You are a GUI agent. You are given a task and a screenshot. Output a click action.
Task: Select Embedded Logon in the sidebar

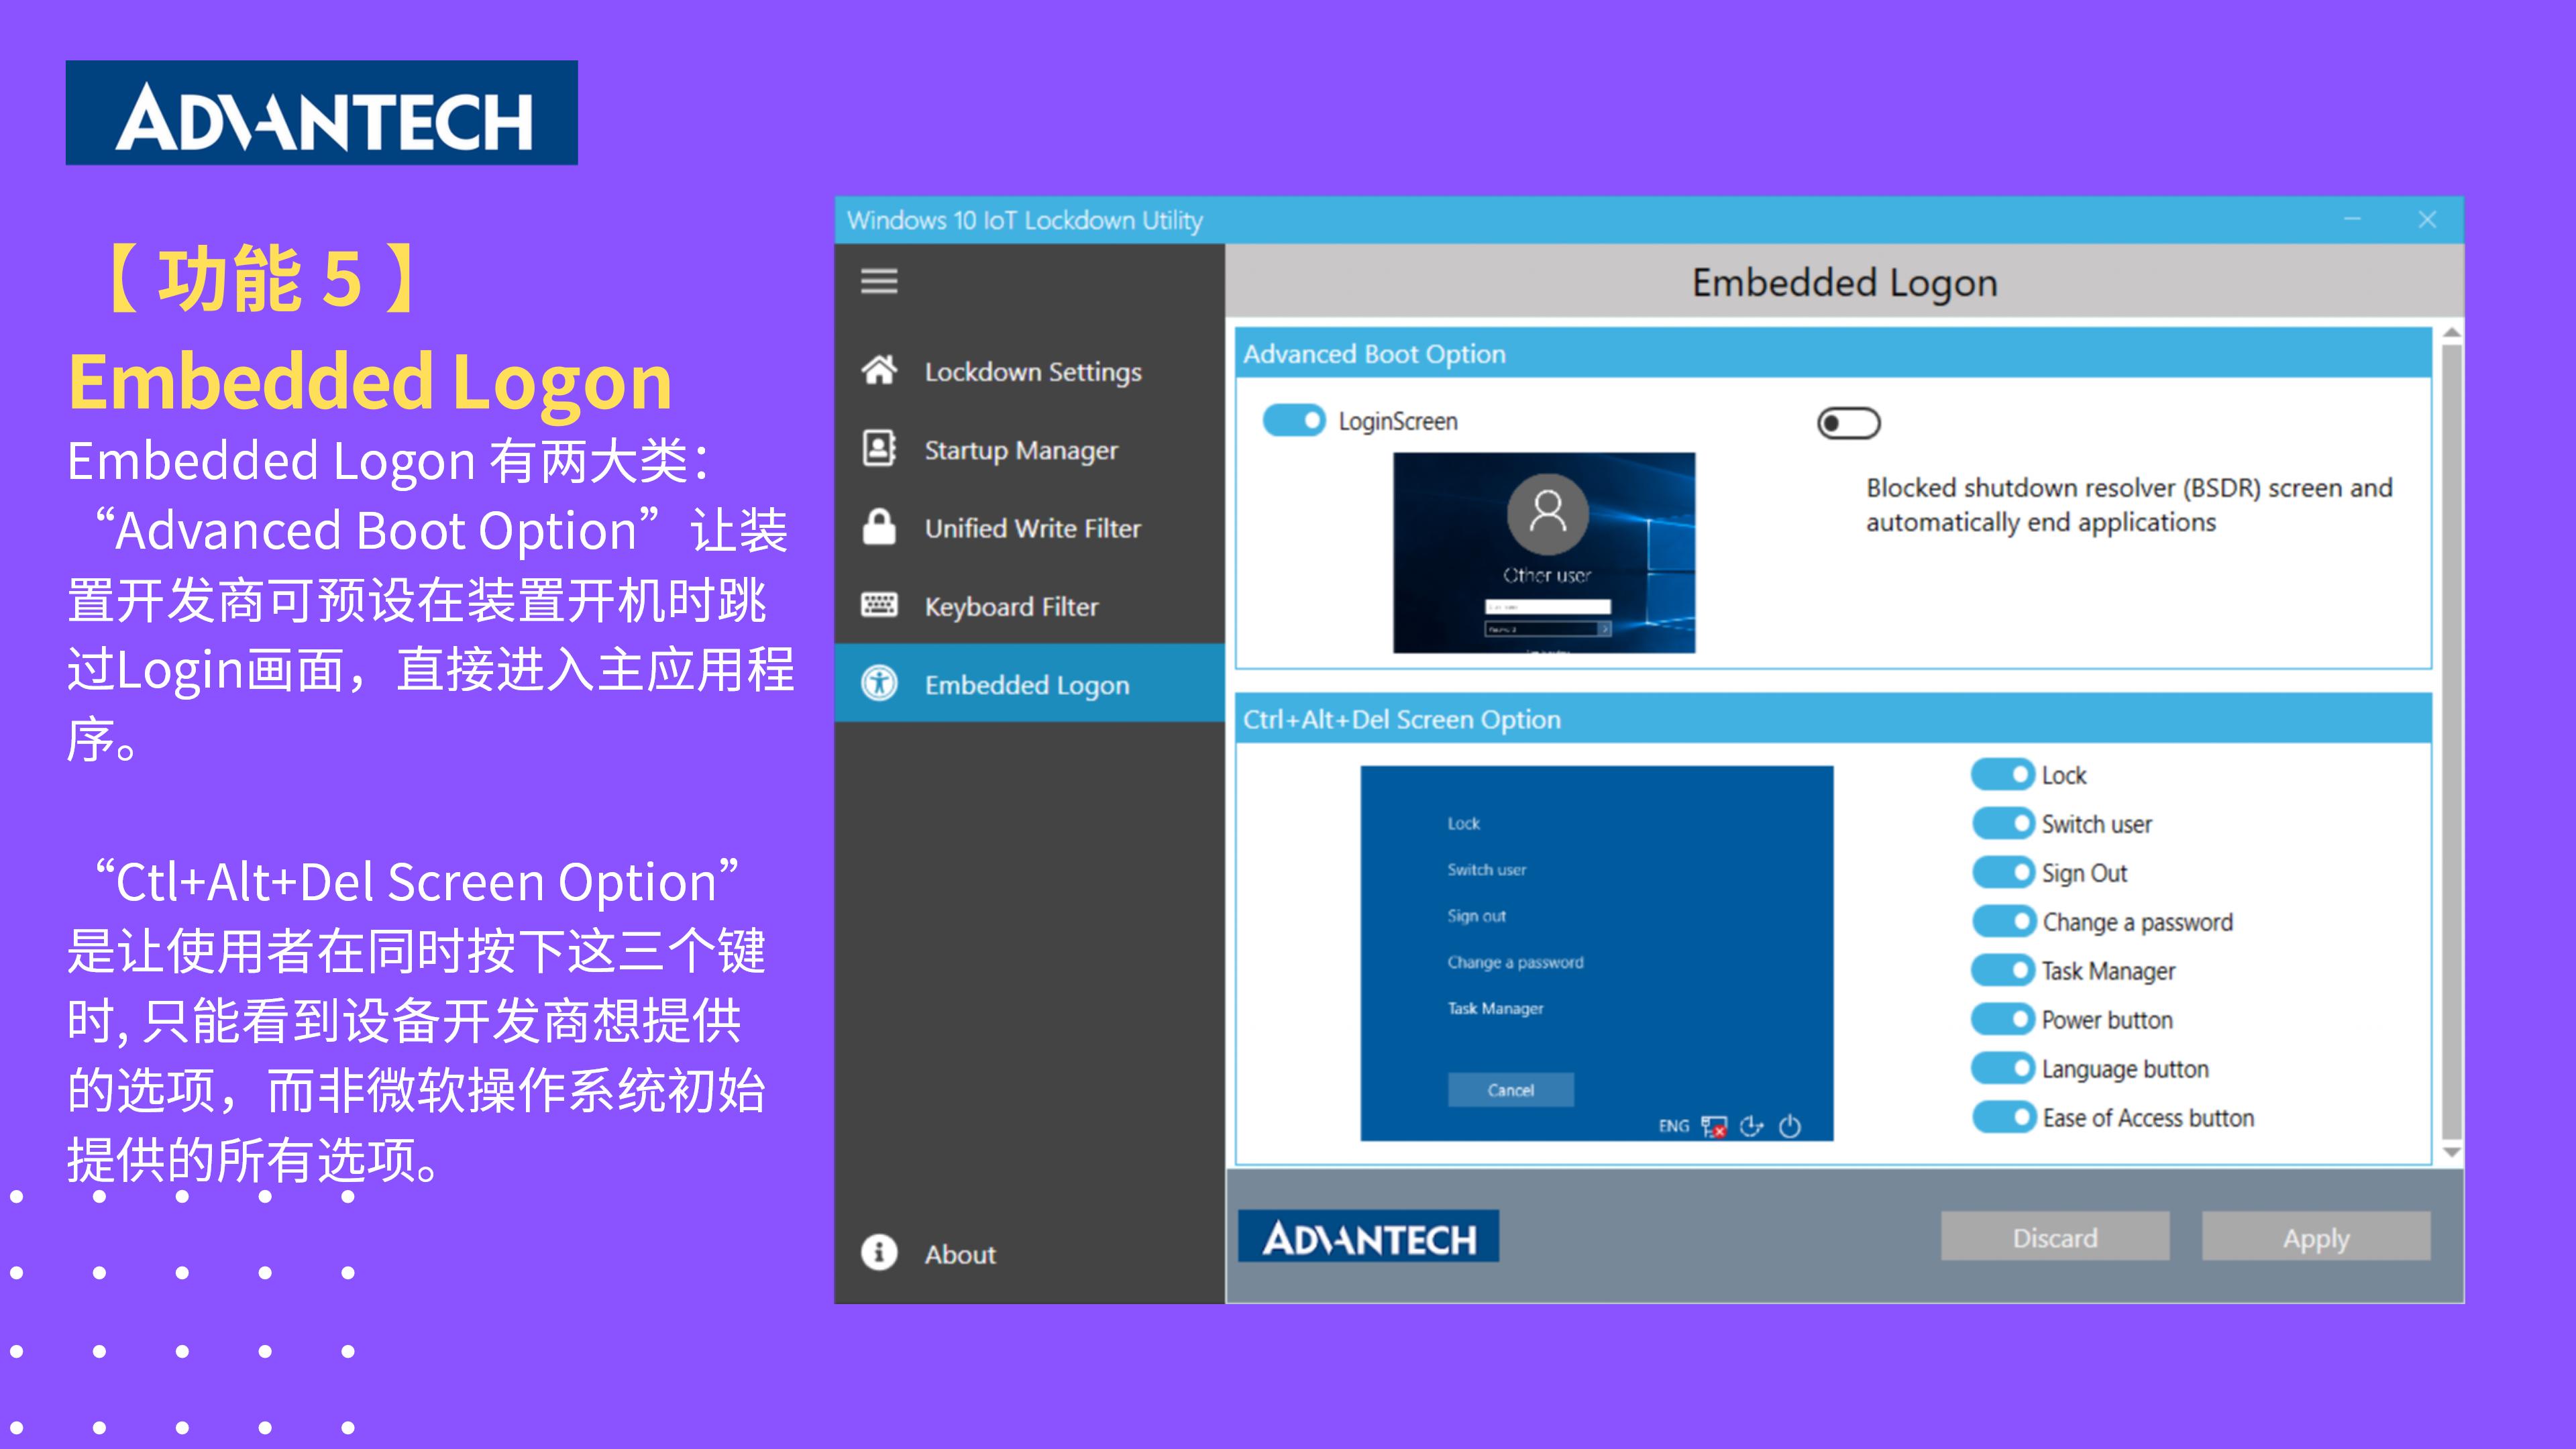pyautogui.click(x=1029, y=683)
